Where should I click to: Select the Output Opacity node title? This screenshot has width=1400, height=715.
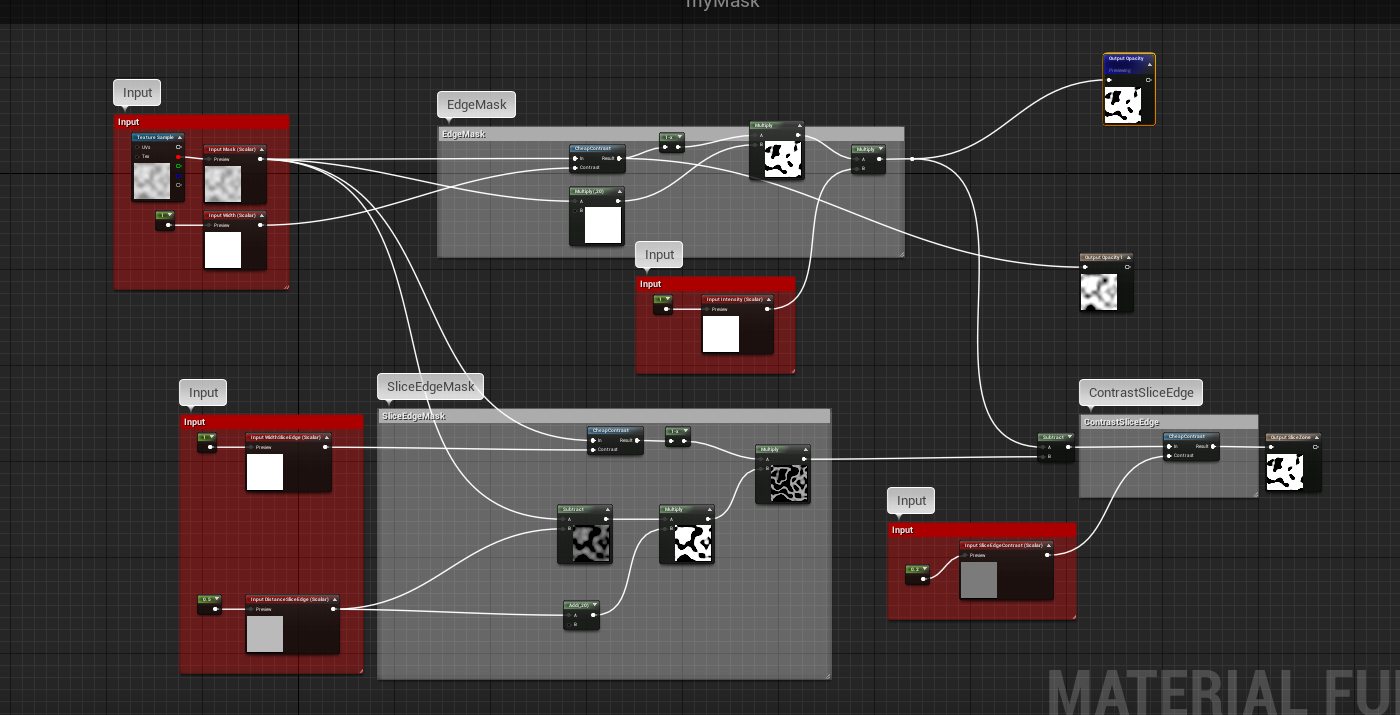coord(1126,59)
